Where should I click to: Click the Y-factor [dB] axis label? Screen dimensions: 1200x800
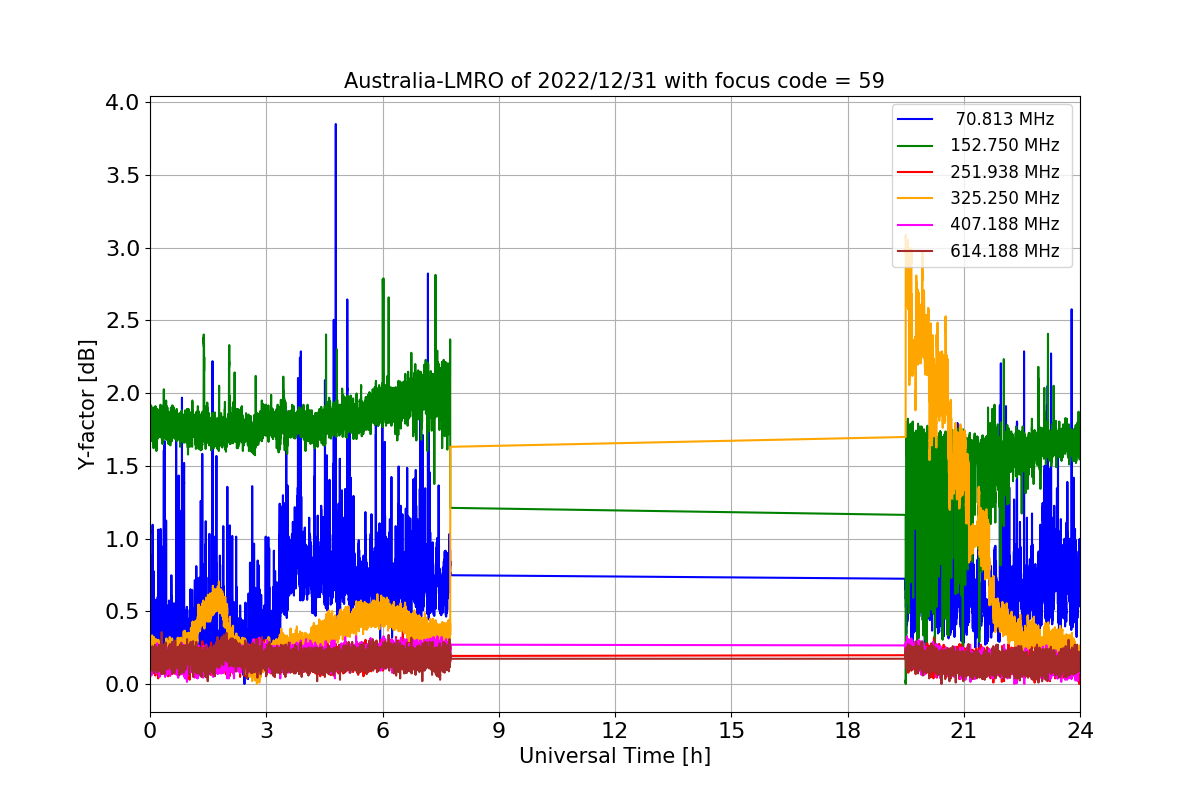tap(88, 405)
